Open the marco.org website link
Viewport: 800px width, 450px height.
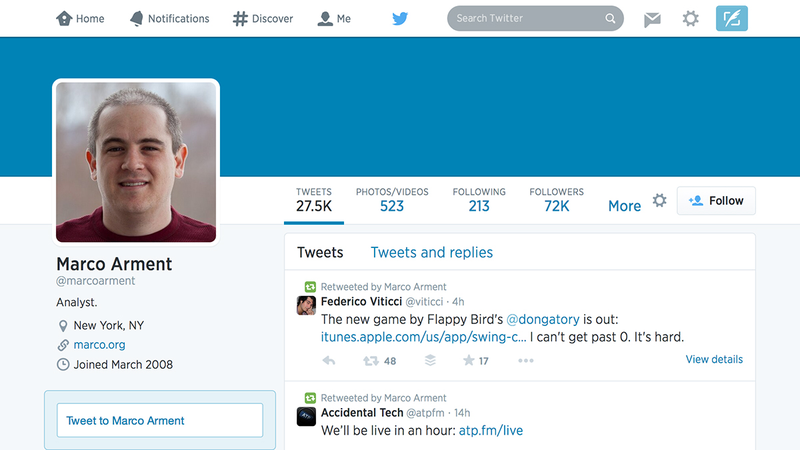(x=99, y=345)
